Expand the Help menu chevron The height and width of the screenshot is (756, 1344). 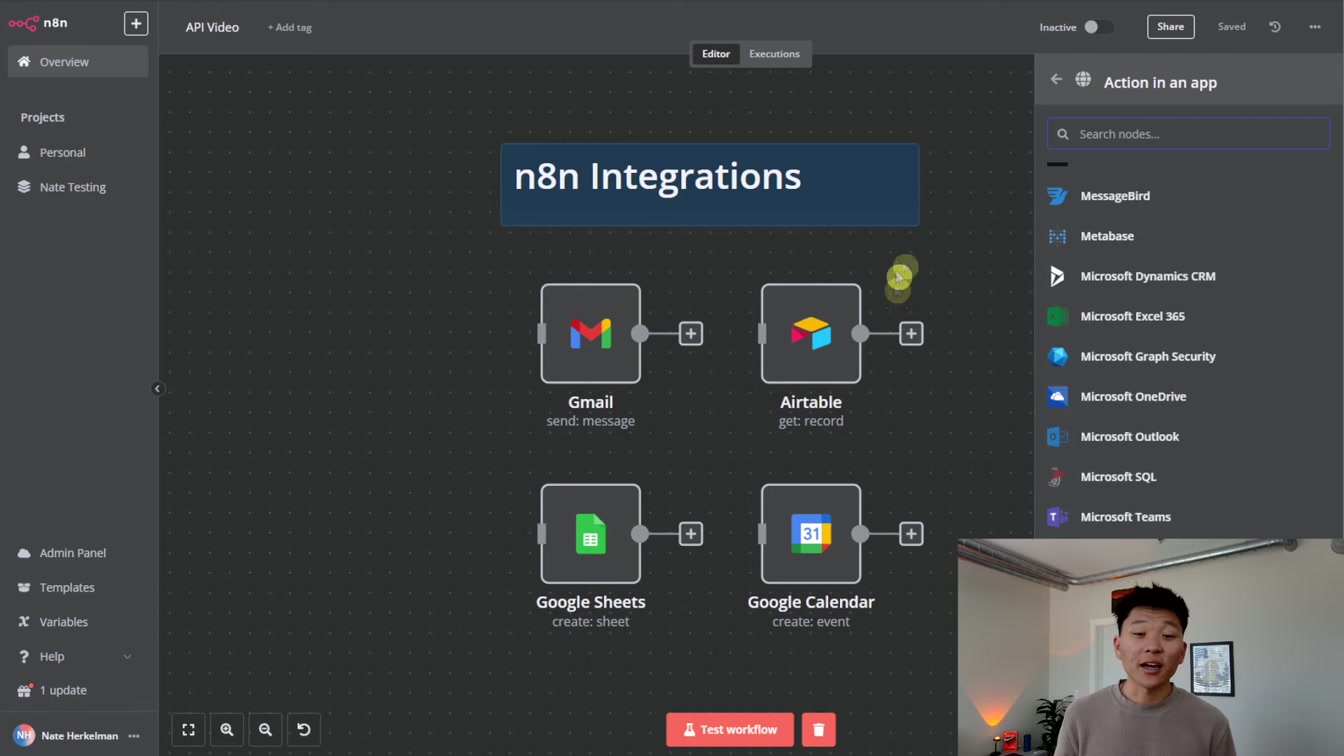click(x=127, y=657)
